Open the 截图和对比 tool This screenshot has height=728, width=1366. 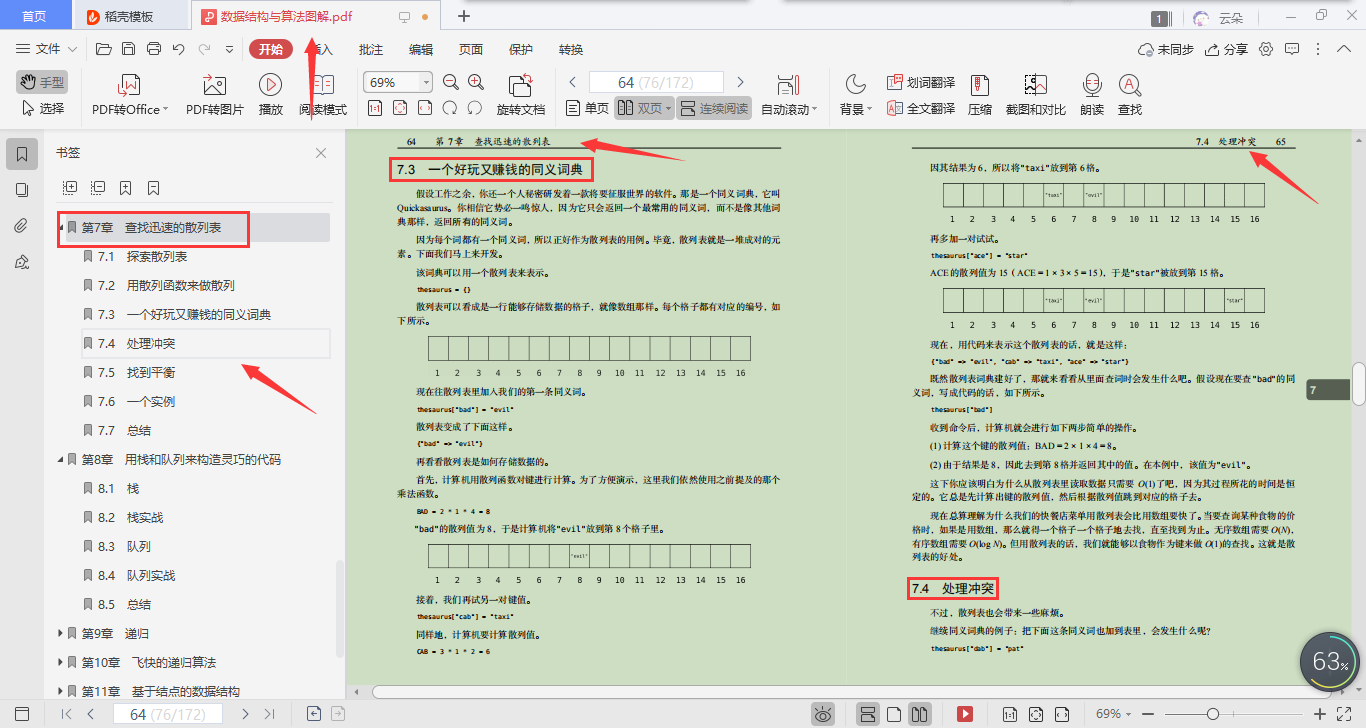click(1035, 95)
